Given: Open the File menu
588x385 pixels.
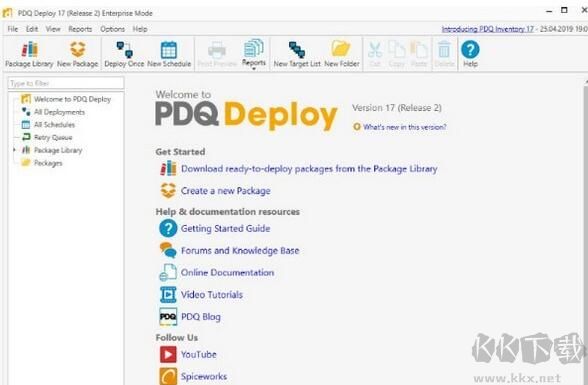Looking at the screenshot, I should [13, 29].
